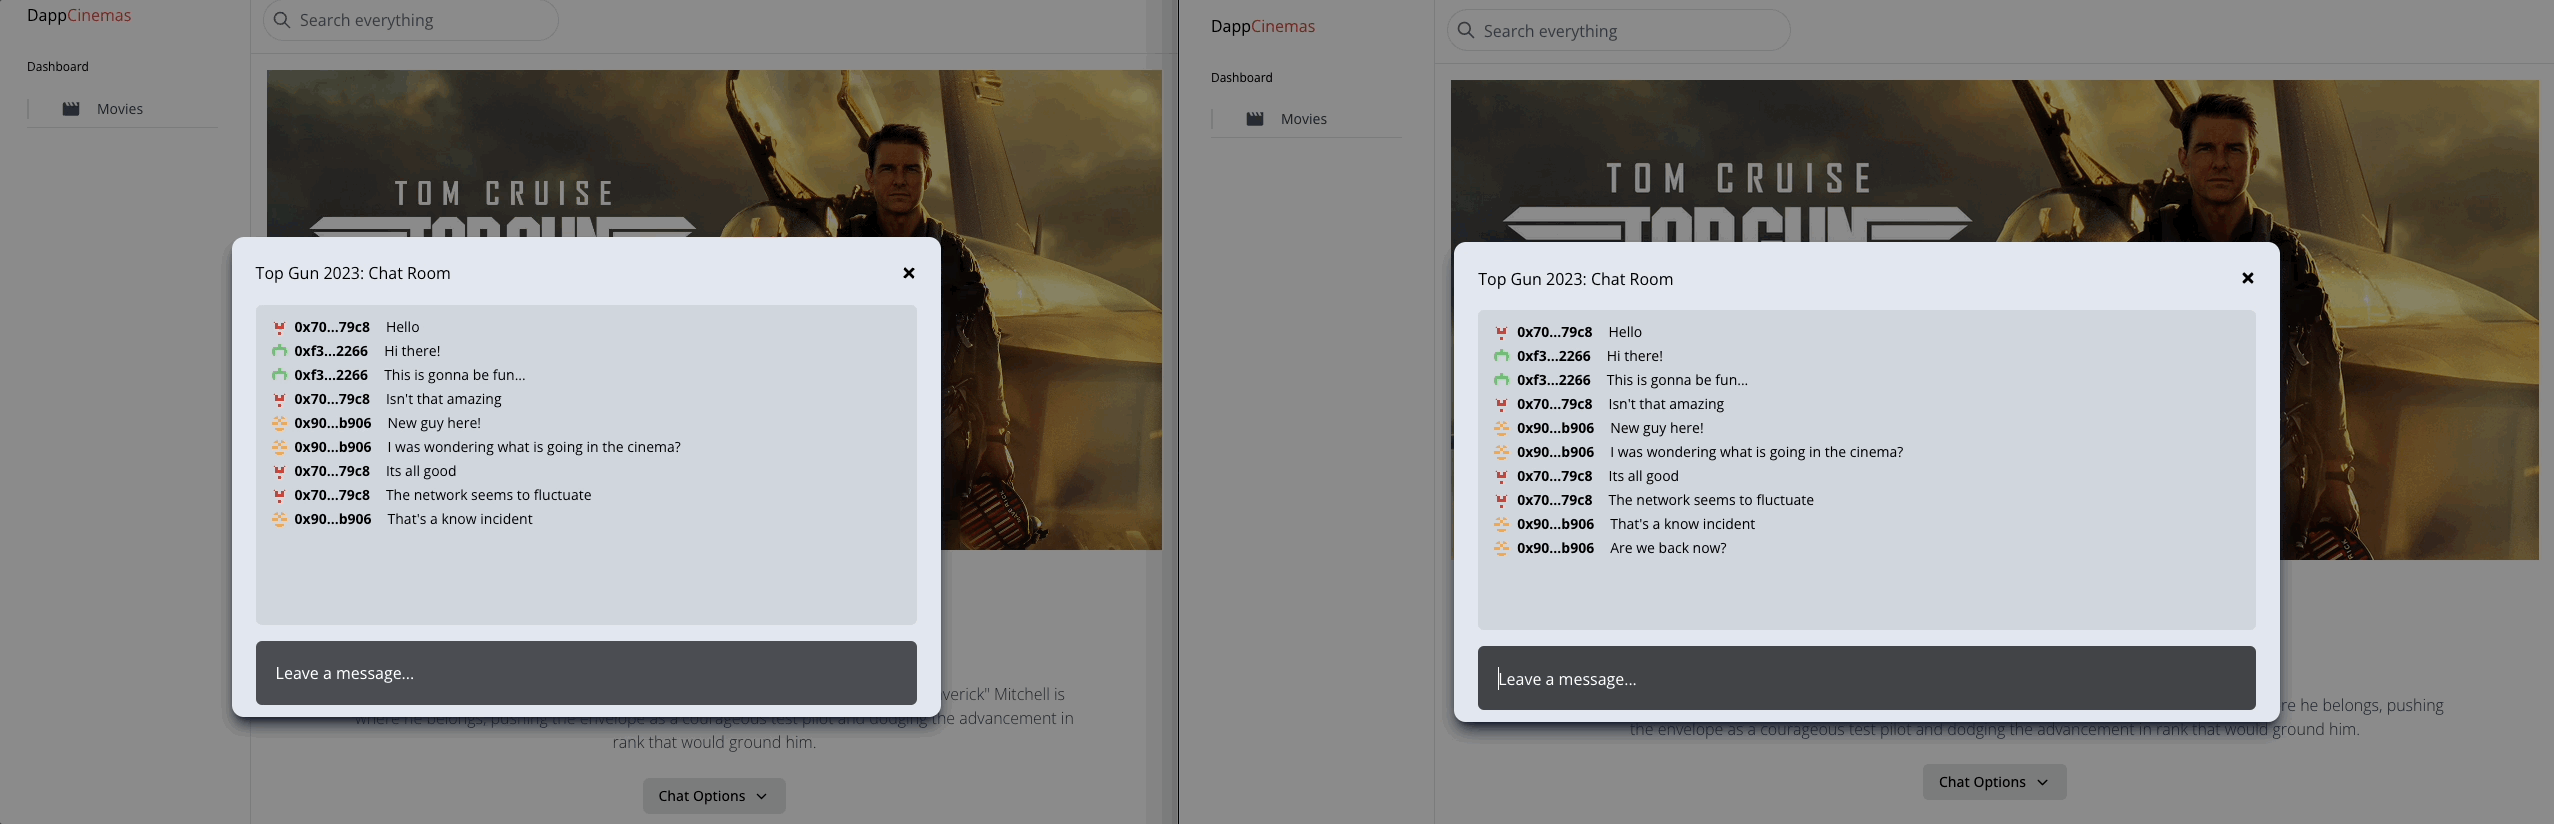Click the DappCinemas logo in left window
Viewport: 2554px width, 824px height.
(79, 16)
